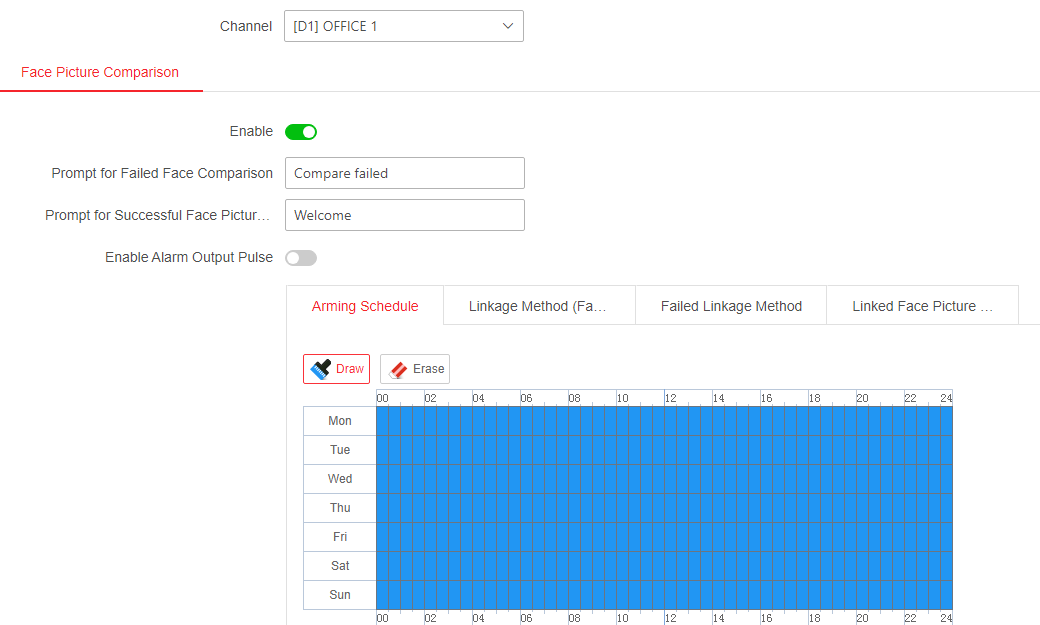Click the 12 hour marker on top ruler
Image resolution: width=1040 pixels, height=625 pixels.
tap(670, 398)
